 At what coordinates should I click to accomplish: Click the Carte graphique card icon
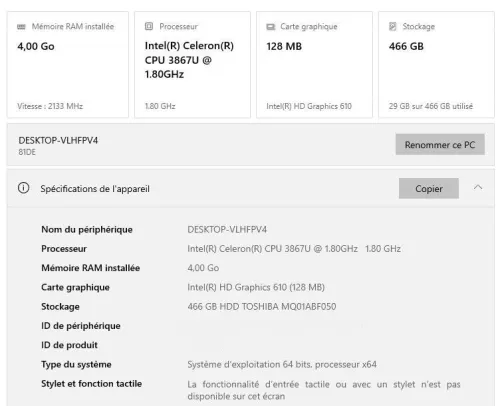tap(271, 27)
